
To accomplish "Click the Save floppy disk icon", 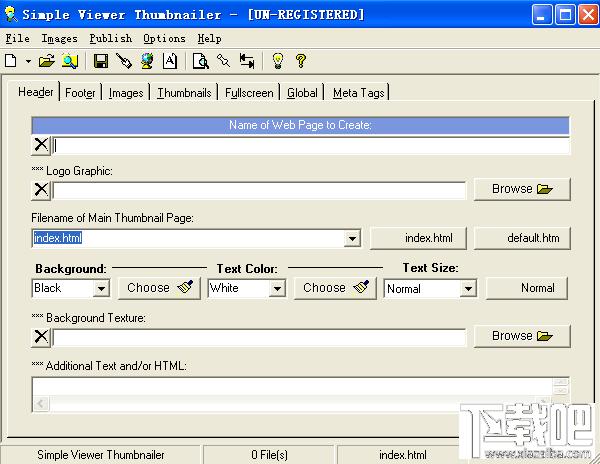I will coord(101,61).
